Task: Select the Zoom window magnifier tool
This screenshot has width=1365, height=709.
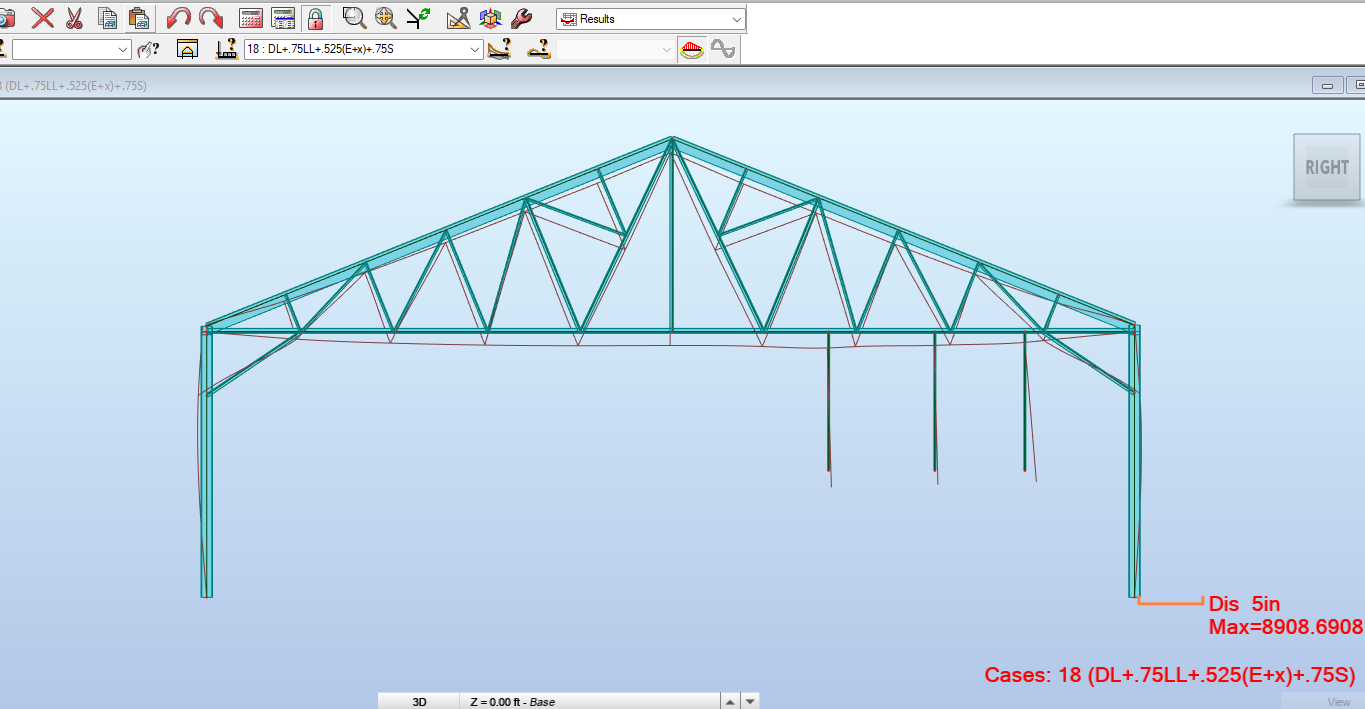Action: pyautogui.click(x=354, y=18)
